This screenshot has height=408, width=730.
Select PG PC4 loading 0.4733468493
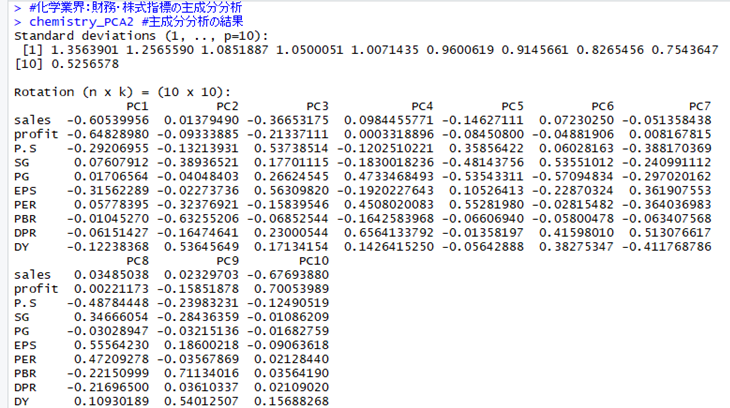(x=389, y=177)
